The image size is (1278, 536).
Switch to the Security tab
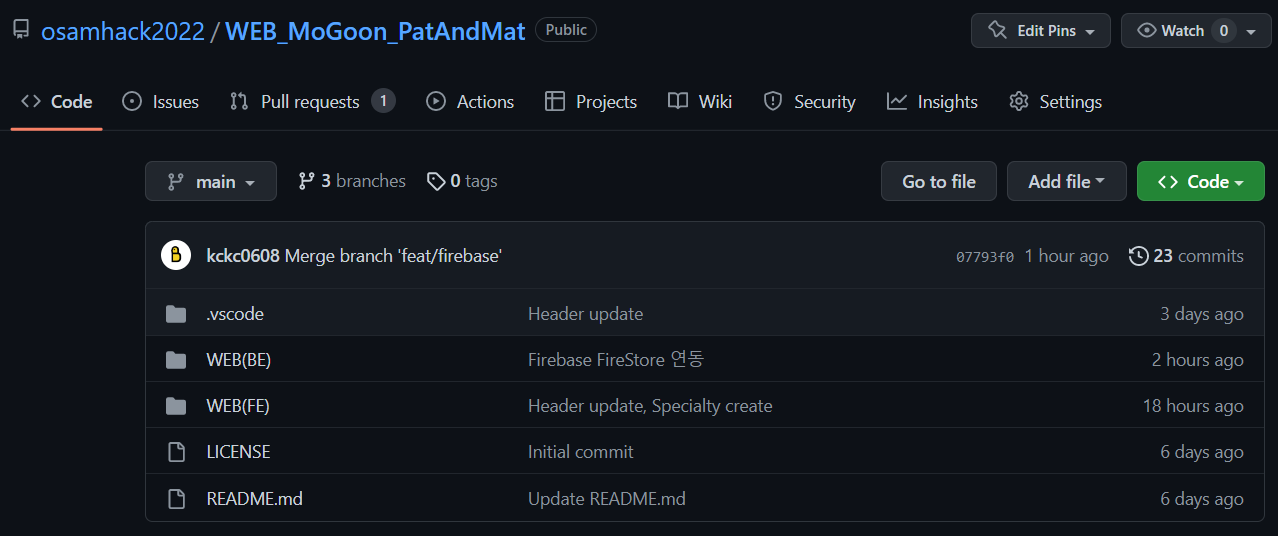(809, 102)
